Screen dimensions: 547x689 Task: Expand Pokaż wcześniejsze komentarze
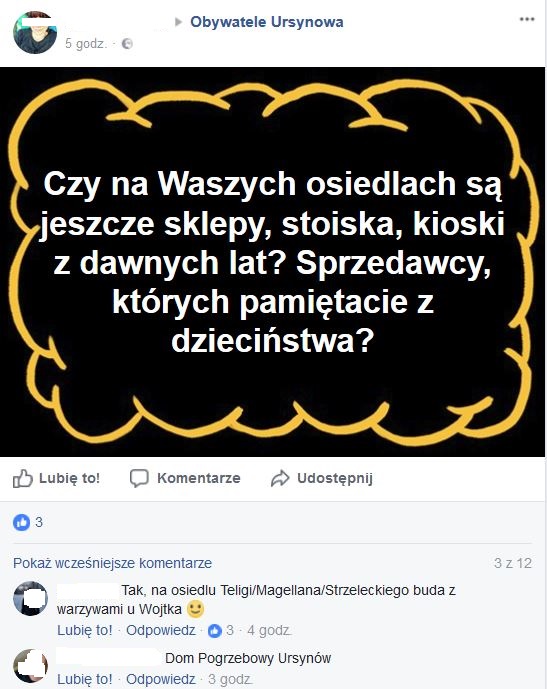(112, 563)
